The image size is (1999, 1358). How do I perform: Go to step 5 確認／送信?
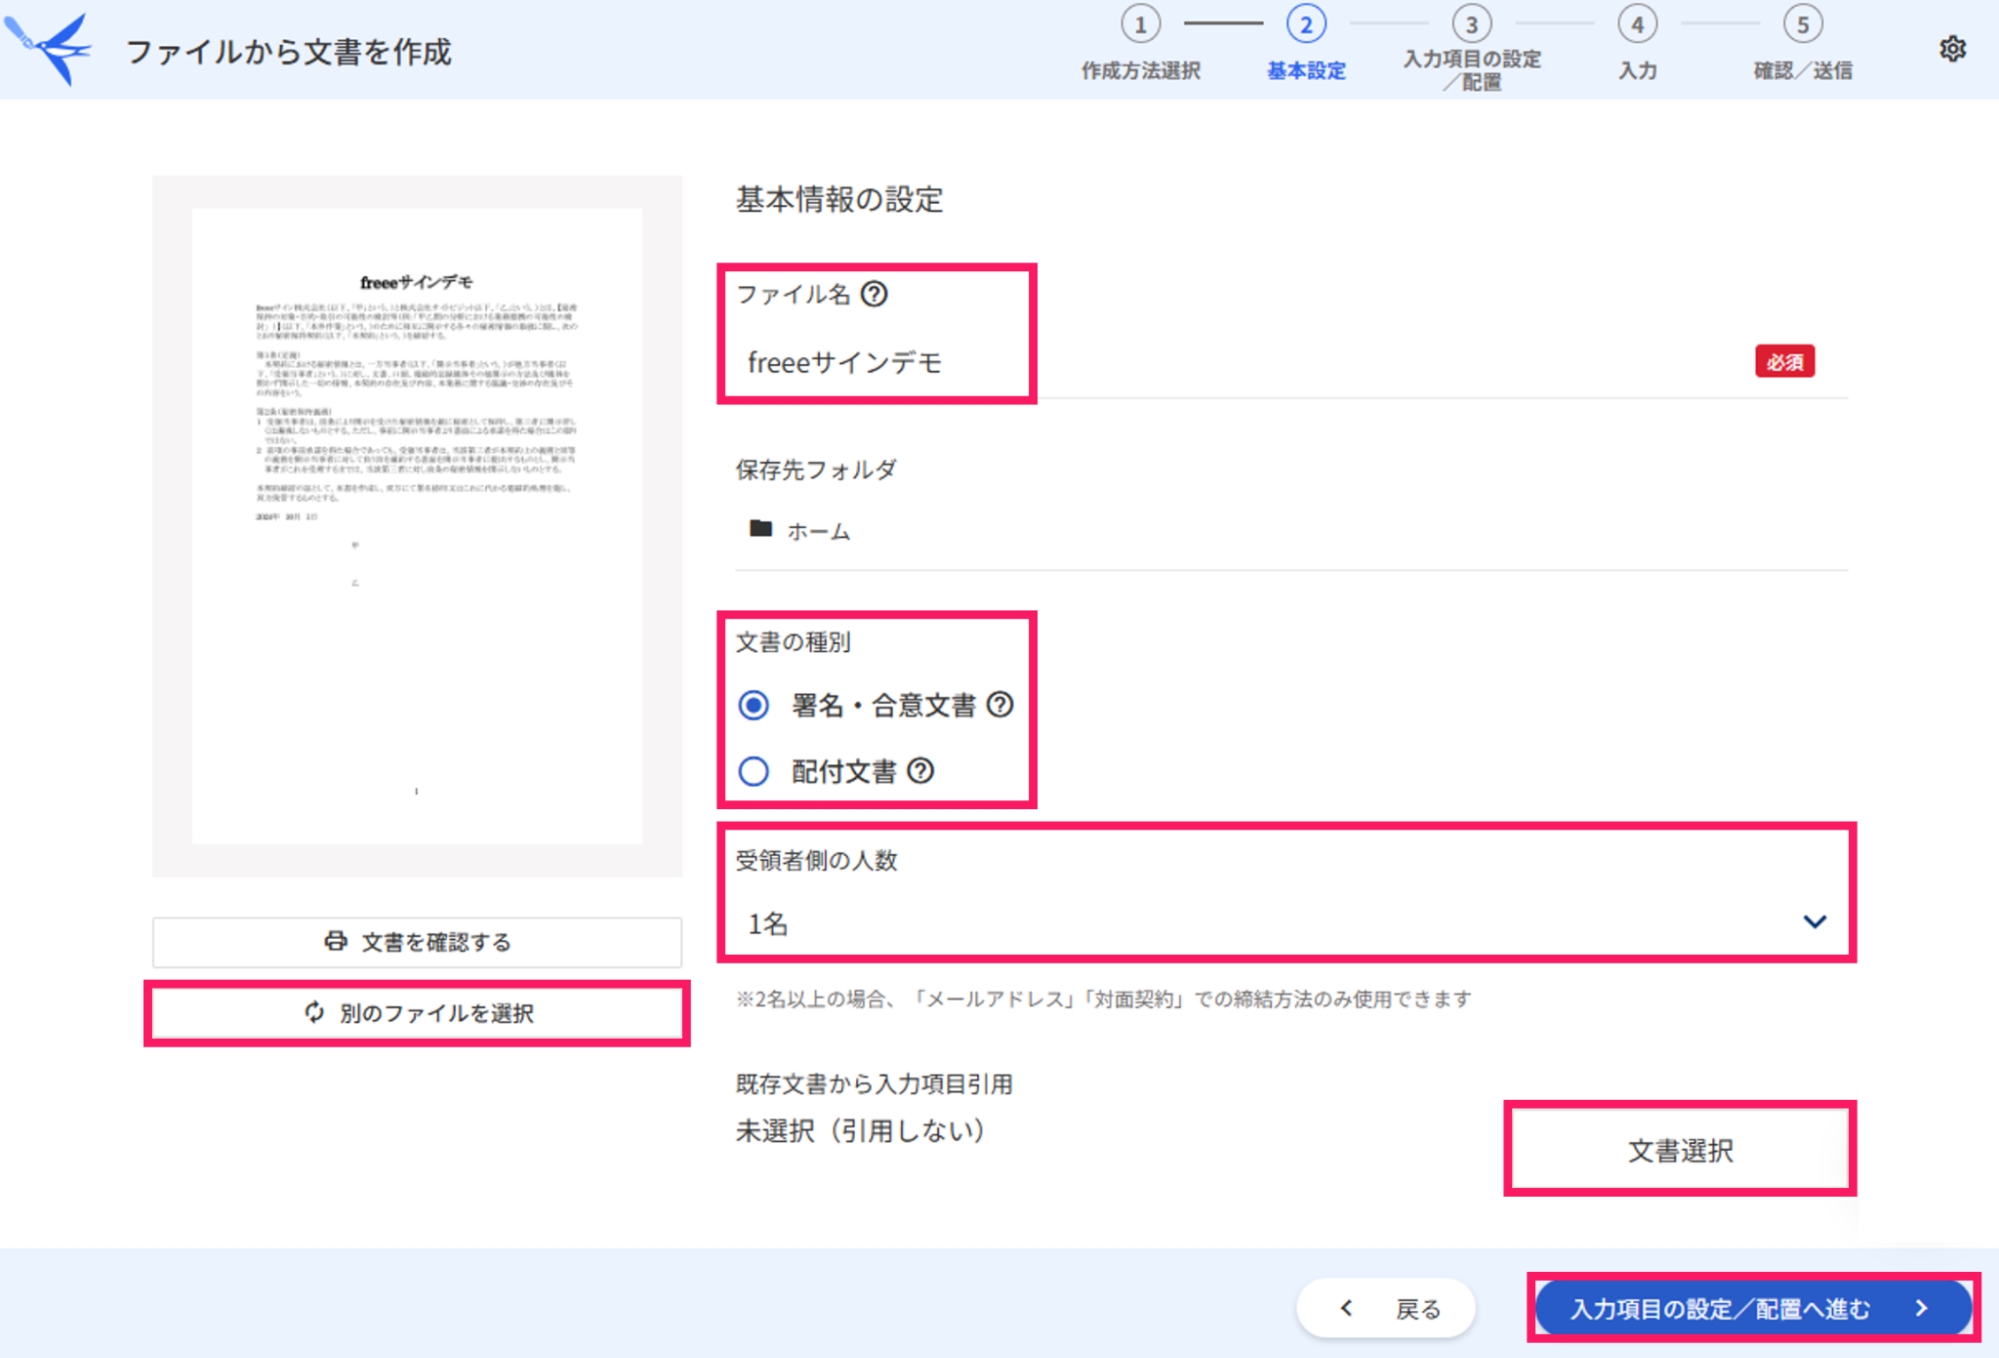(1803, 42)
